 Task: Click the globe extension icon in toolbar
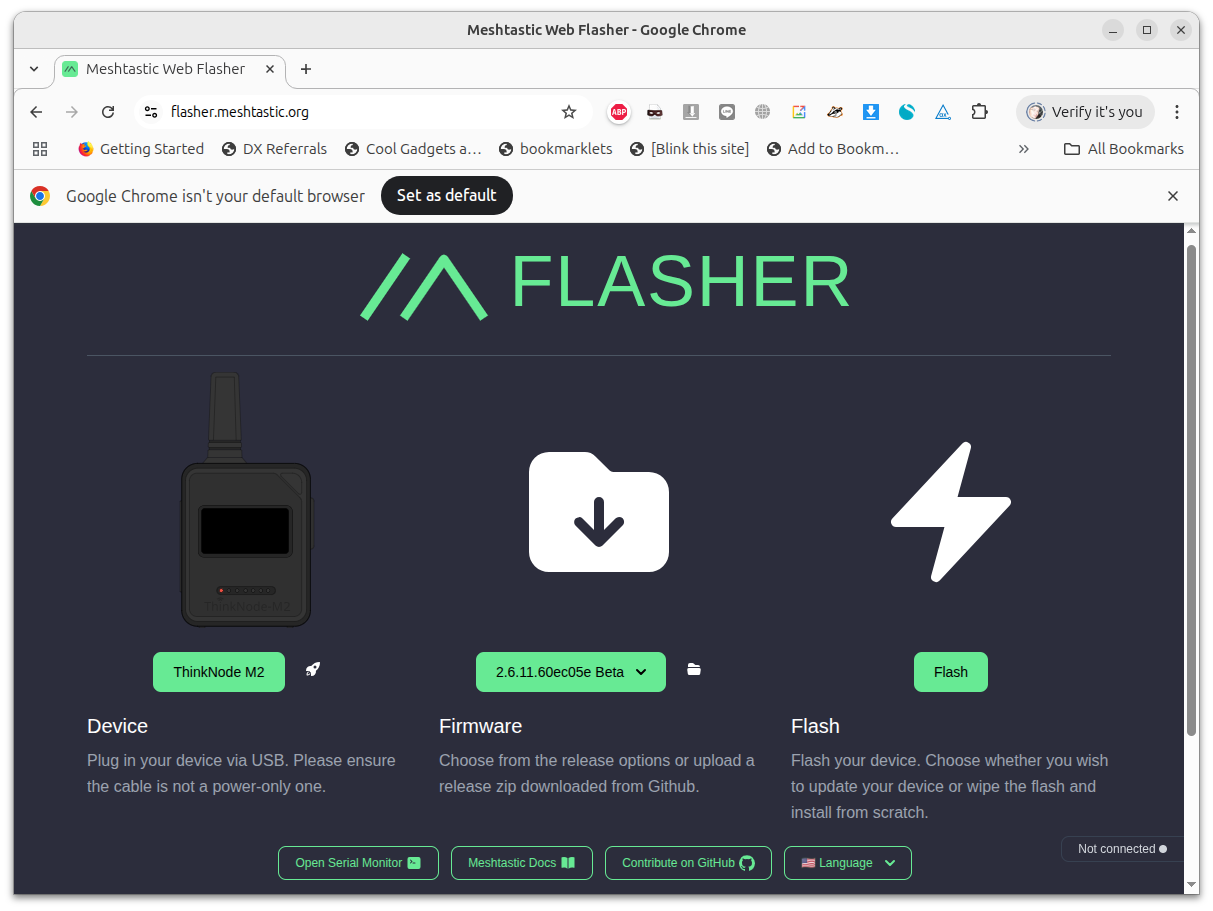763,112
